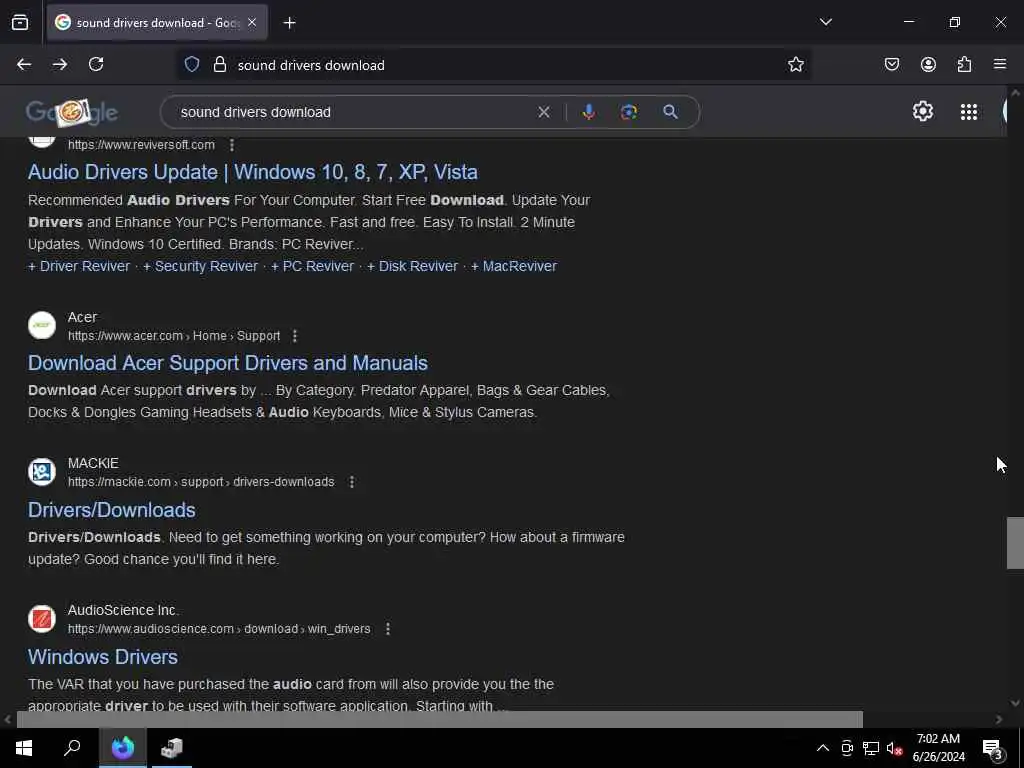1024x768 pixels.
Task: Open the Windows Drivers result
Action: 103,657
